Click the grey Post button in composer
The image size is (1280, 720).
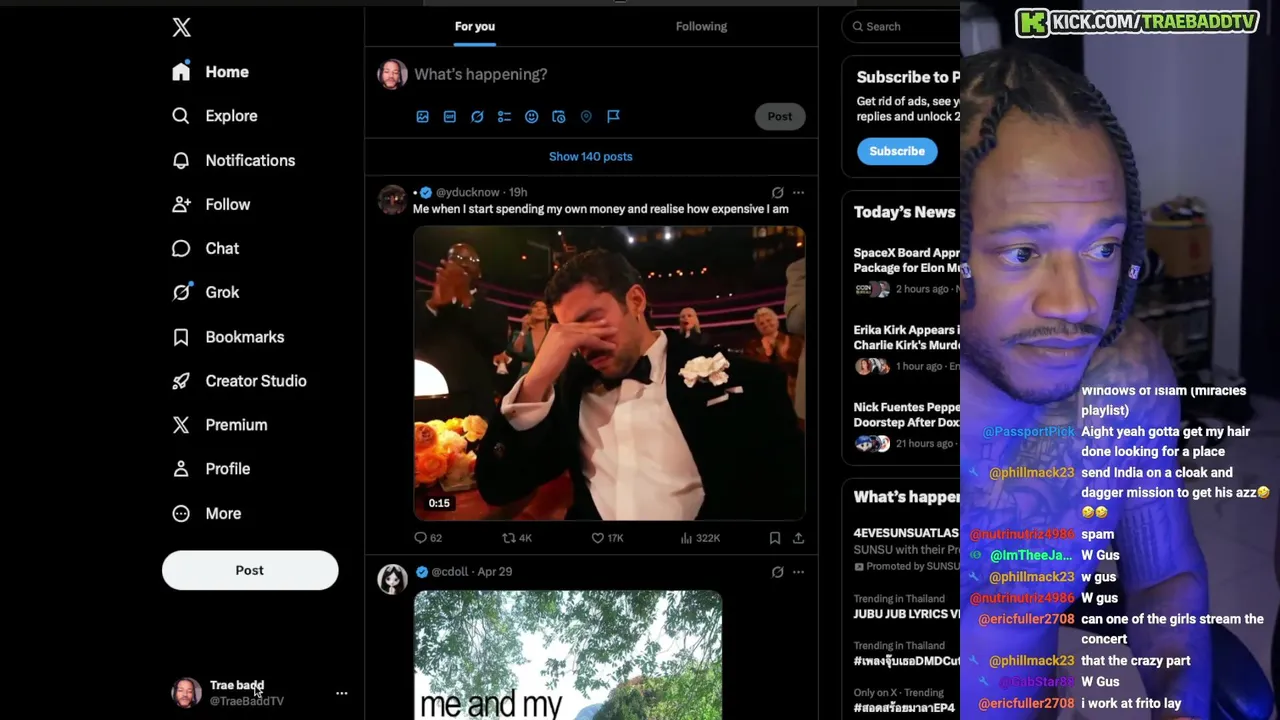(x=780, y=116)
